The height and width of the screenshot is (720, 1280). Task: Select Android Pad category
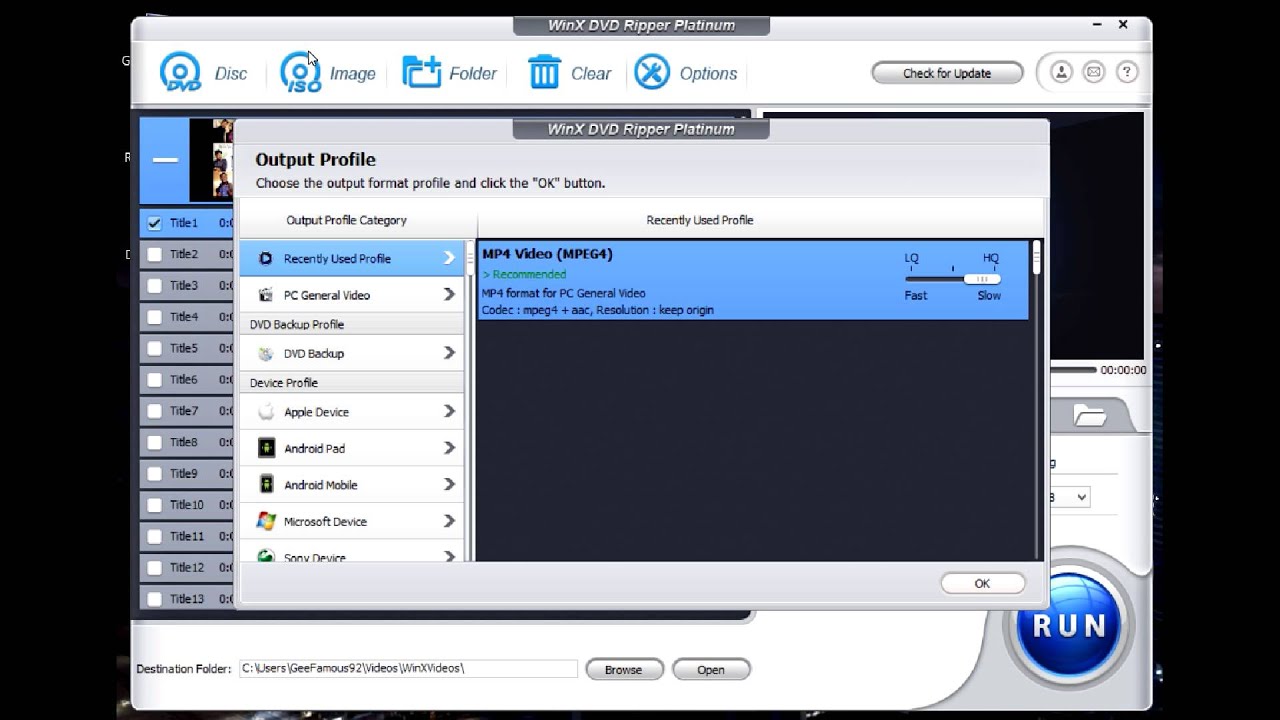coord(352,448)
